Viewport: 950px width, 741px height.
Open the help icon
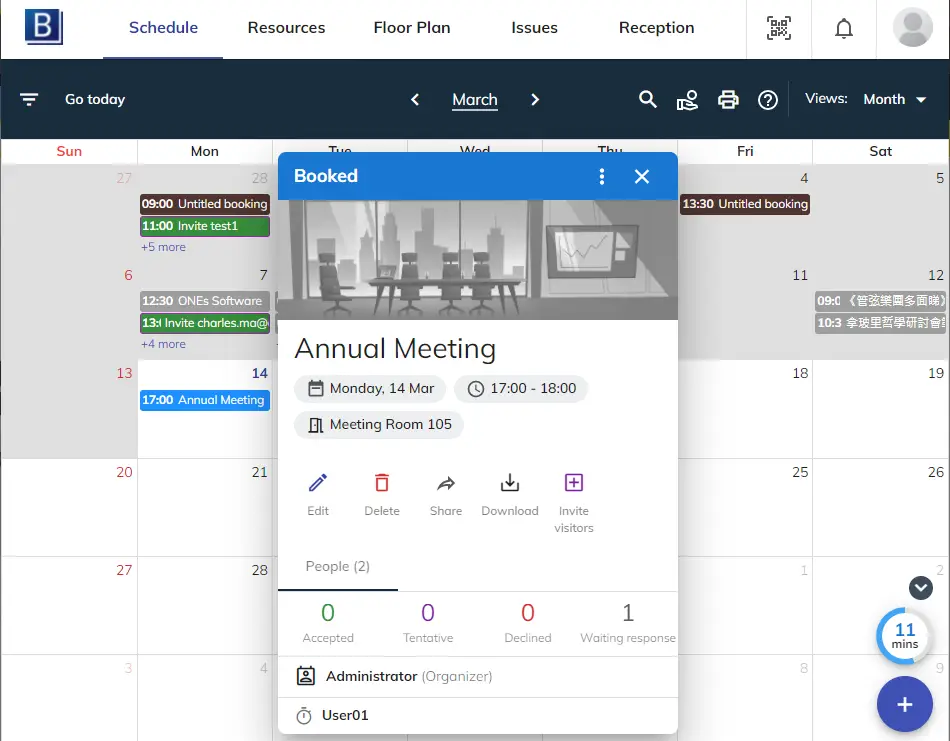click(767, 100)
